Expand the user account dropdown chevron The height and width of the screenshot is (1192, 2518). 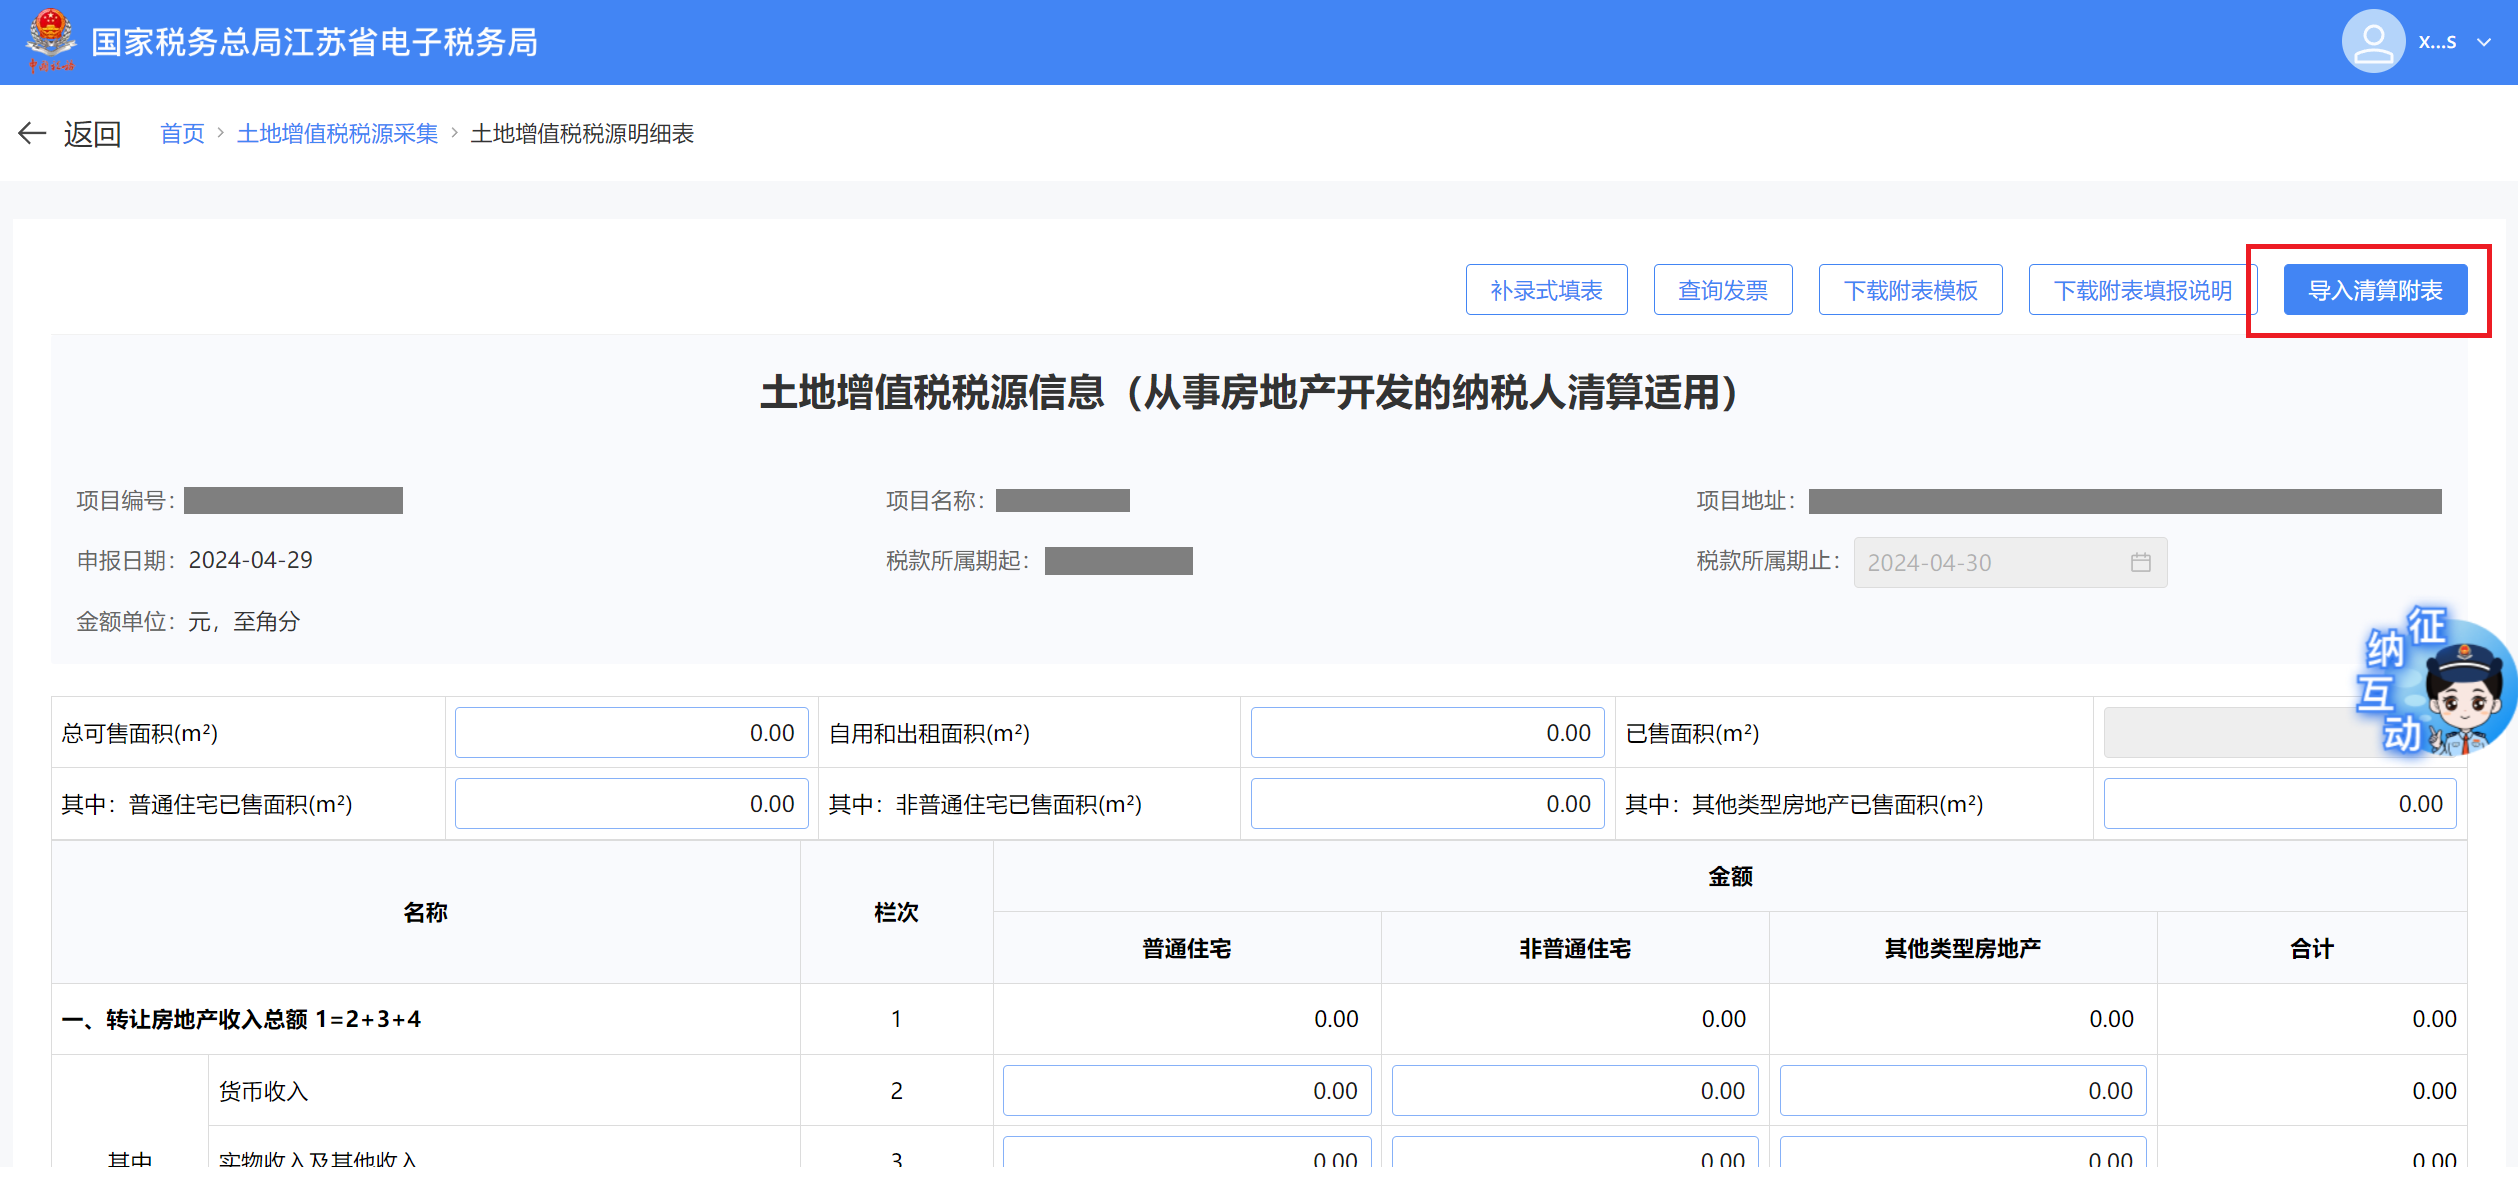click(x=2484, y=43)
